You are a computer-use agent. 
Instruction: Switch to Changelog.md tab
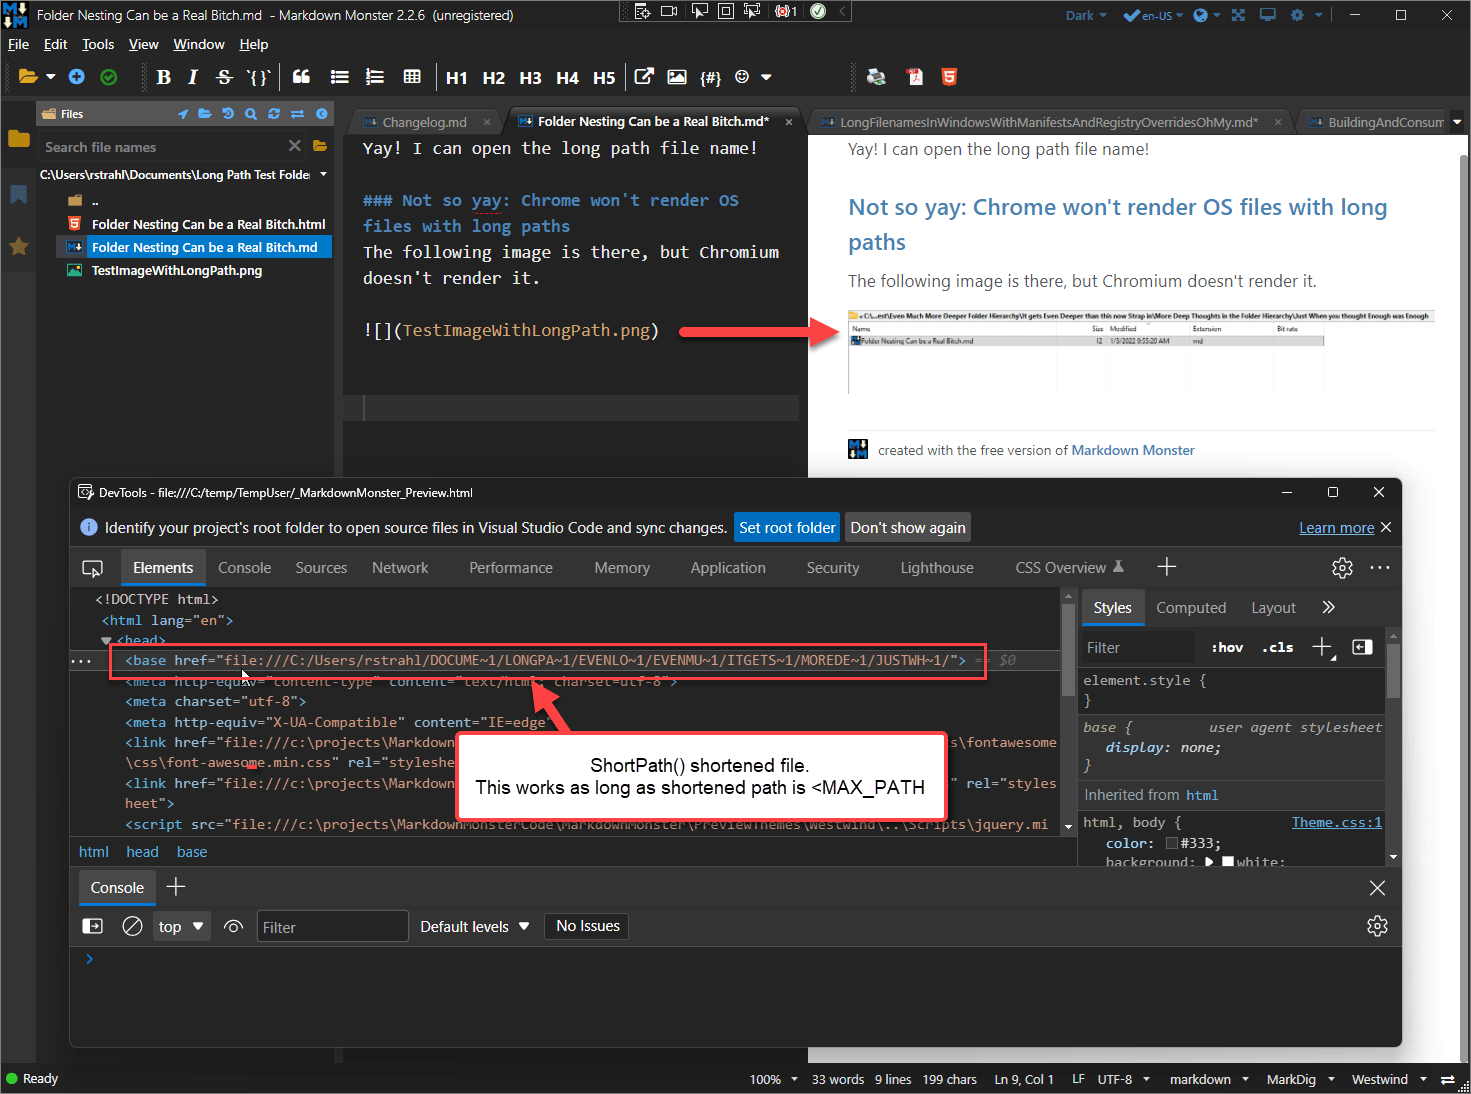point(424,122)
